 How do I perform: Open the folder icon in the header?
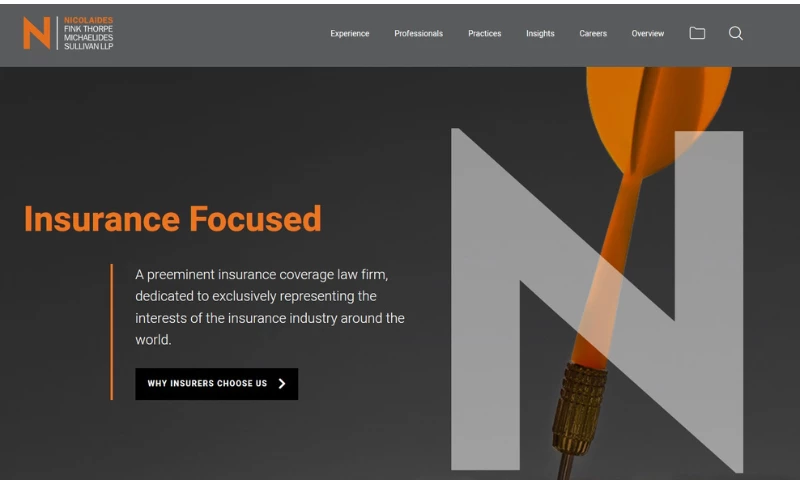pyautogui.click(x=697, y=33)
